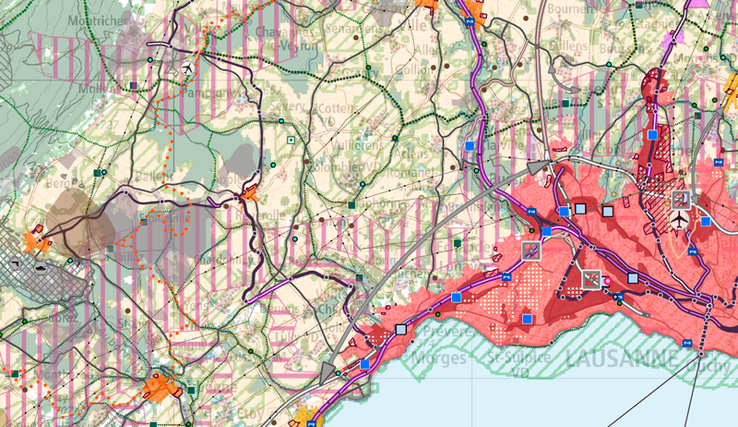
Task: Click the airplane icon near Pampigny
Action: (x=188, y=68)
